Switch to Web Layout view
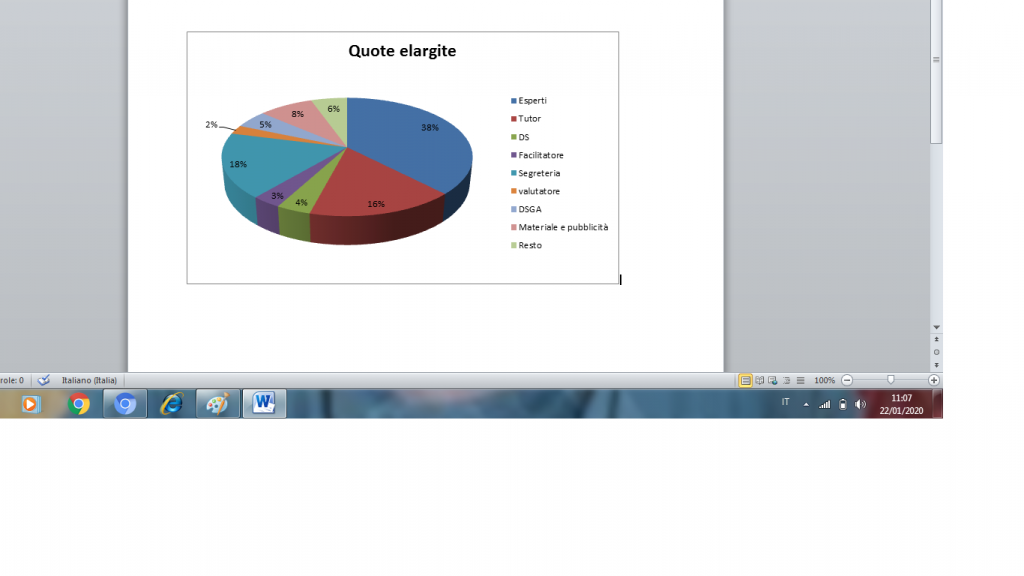The width and height of the screenshot is (1024, 576). point(773,380)
